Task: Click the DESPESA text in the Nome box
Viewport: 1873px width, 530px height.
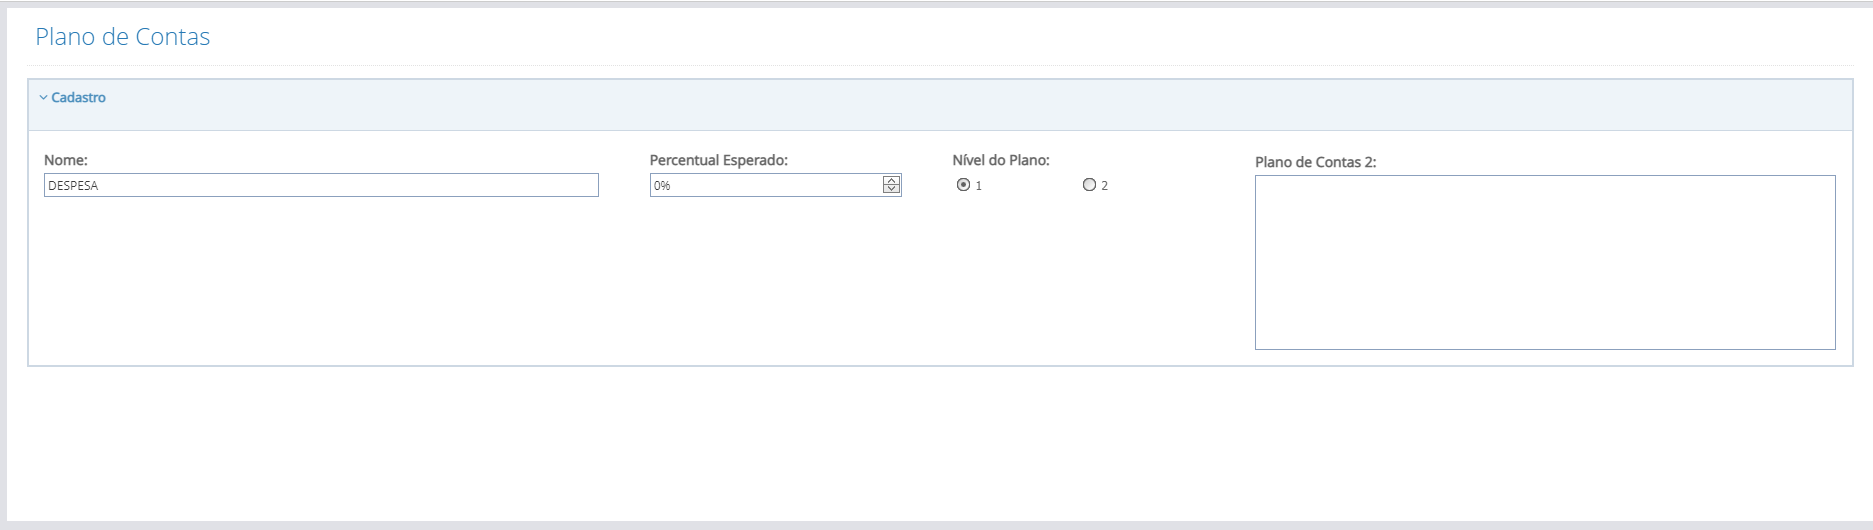Action: pos(73,186)
